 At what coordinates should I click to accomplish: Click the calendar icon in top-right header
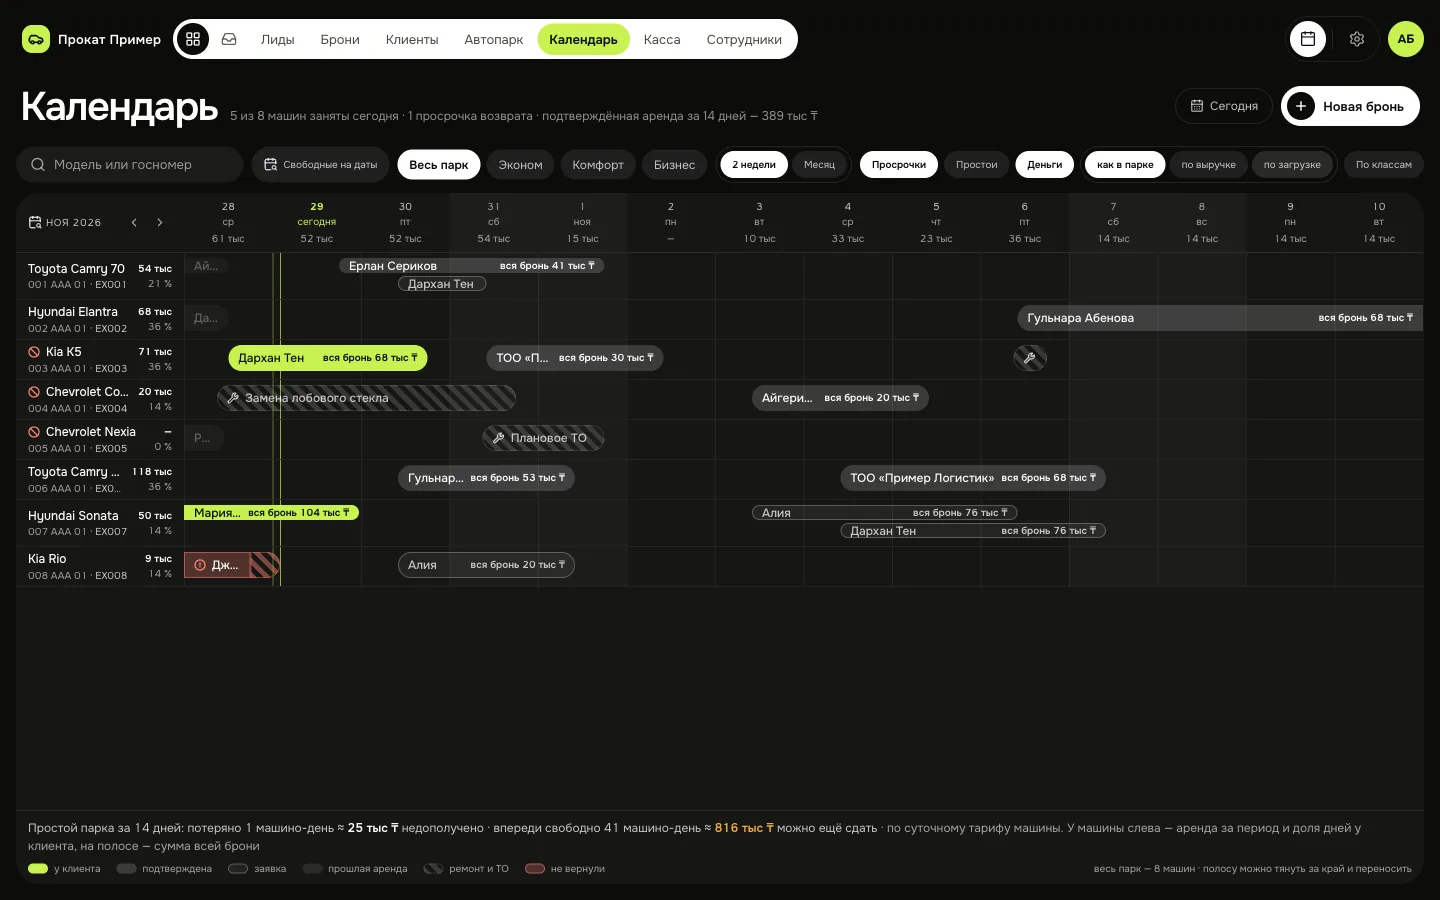point(1308,39)
